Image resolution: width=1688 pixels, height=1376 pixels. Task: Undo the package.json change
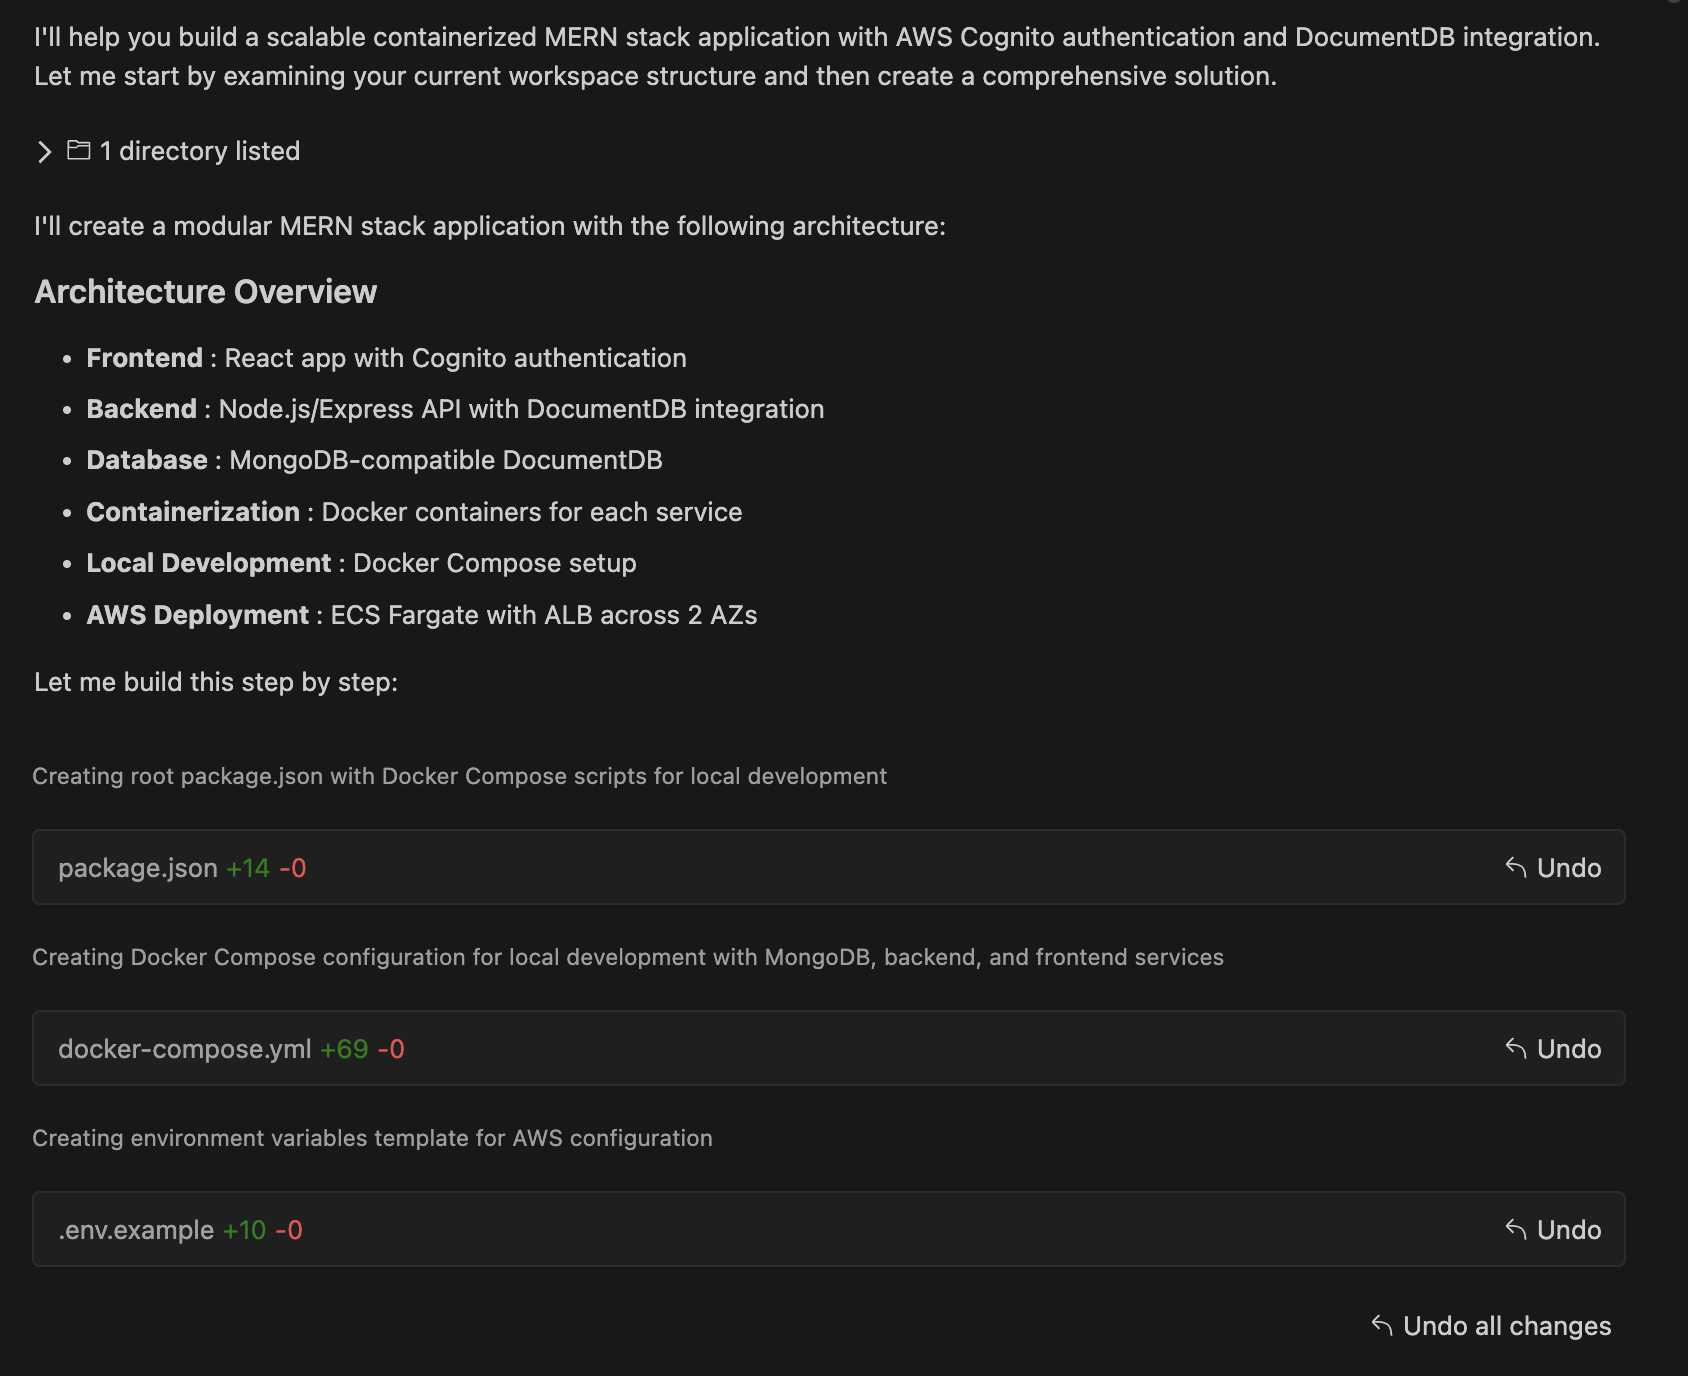click(1569, 868)
